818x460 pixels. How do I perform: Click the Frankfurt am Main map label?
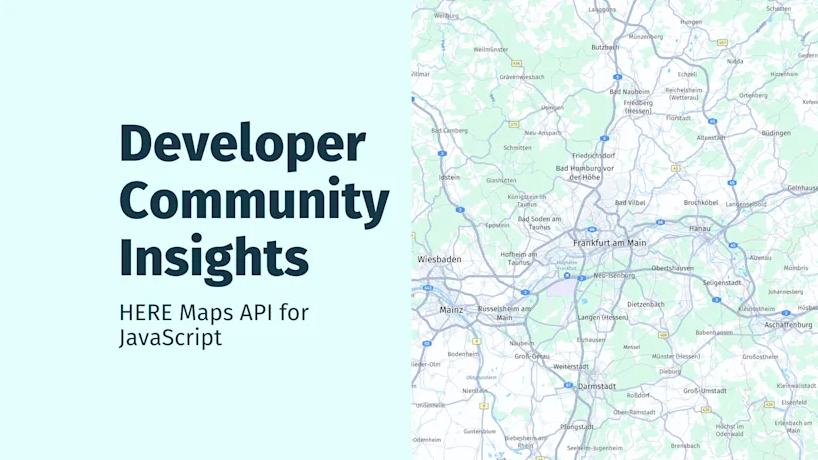coord(609,243)
